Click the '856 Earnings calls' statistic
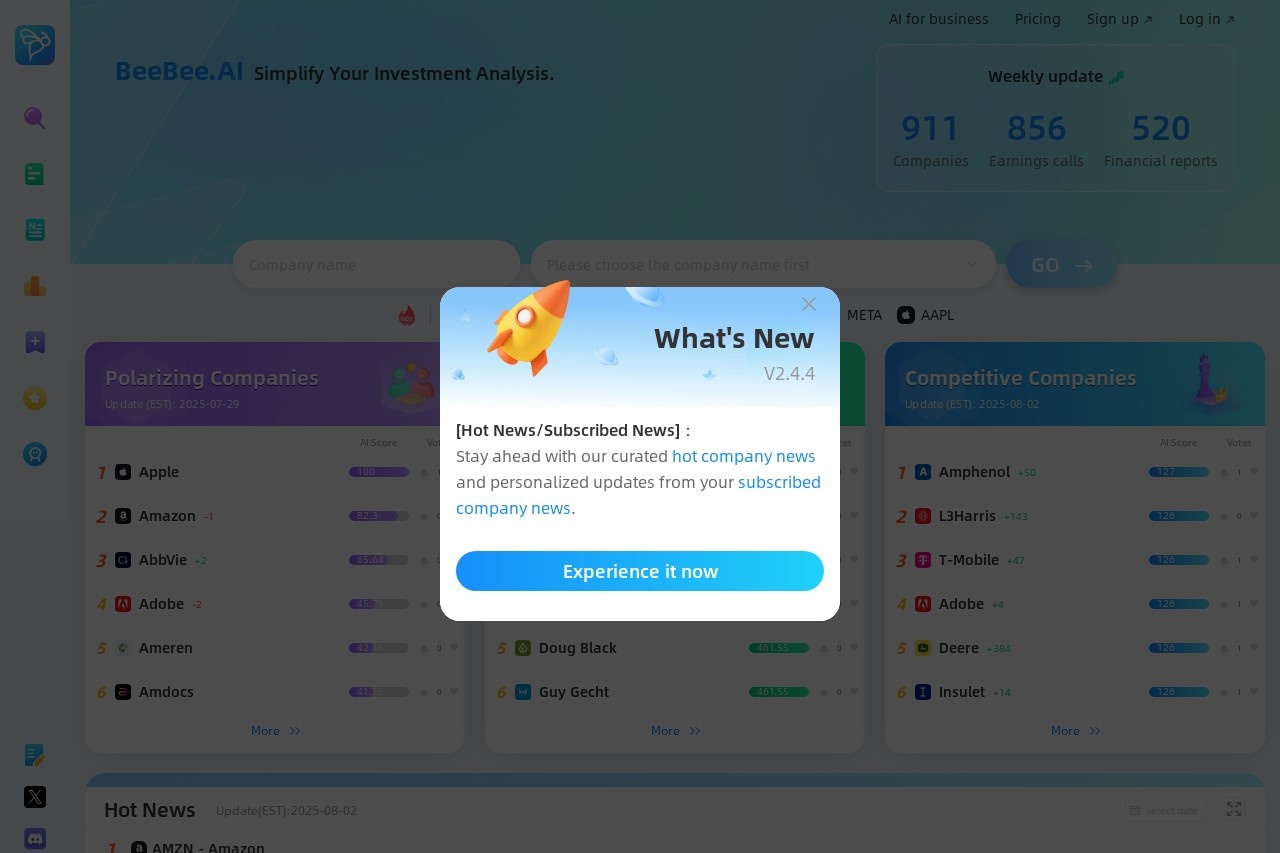The height and width of the screenshot is (853, 1280). (x=1036, y=139)
